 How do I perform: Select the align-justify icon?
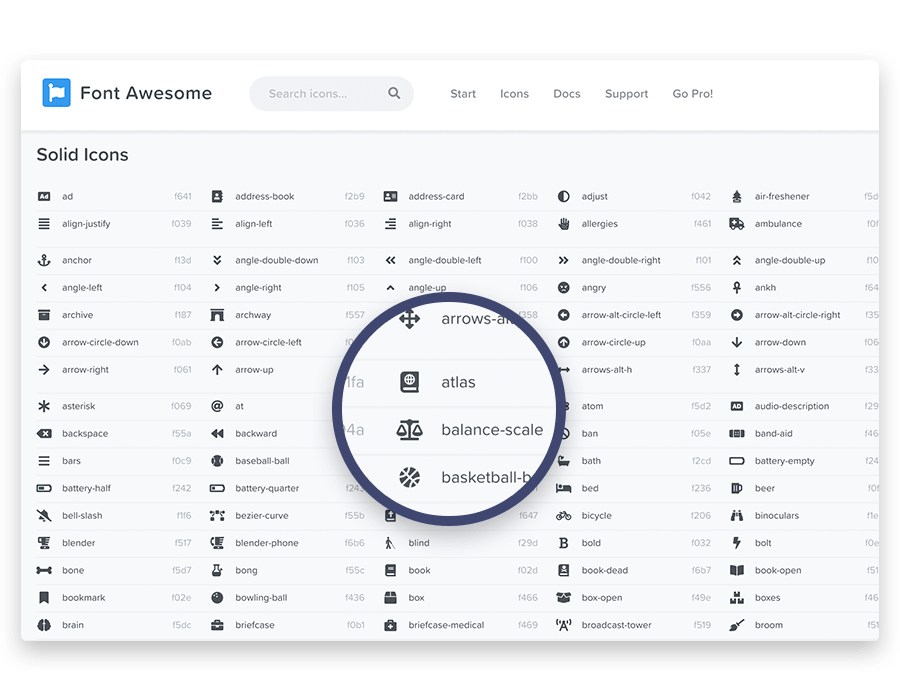click(44, 224)
